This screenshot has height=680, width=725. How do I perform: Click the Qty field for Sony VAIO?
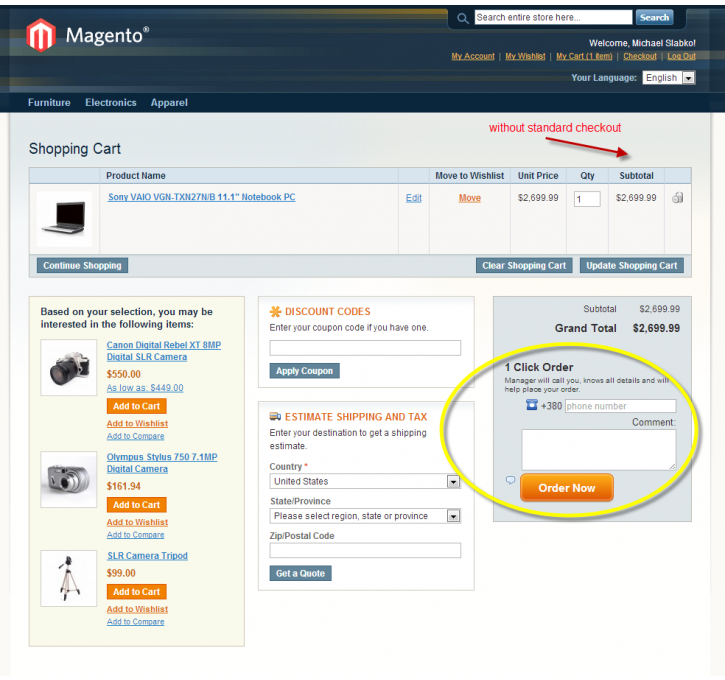(587, 199)
